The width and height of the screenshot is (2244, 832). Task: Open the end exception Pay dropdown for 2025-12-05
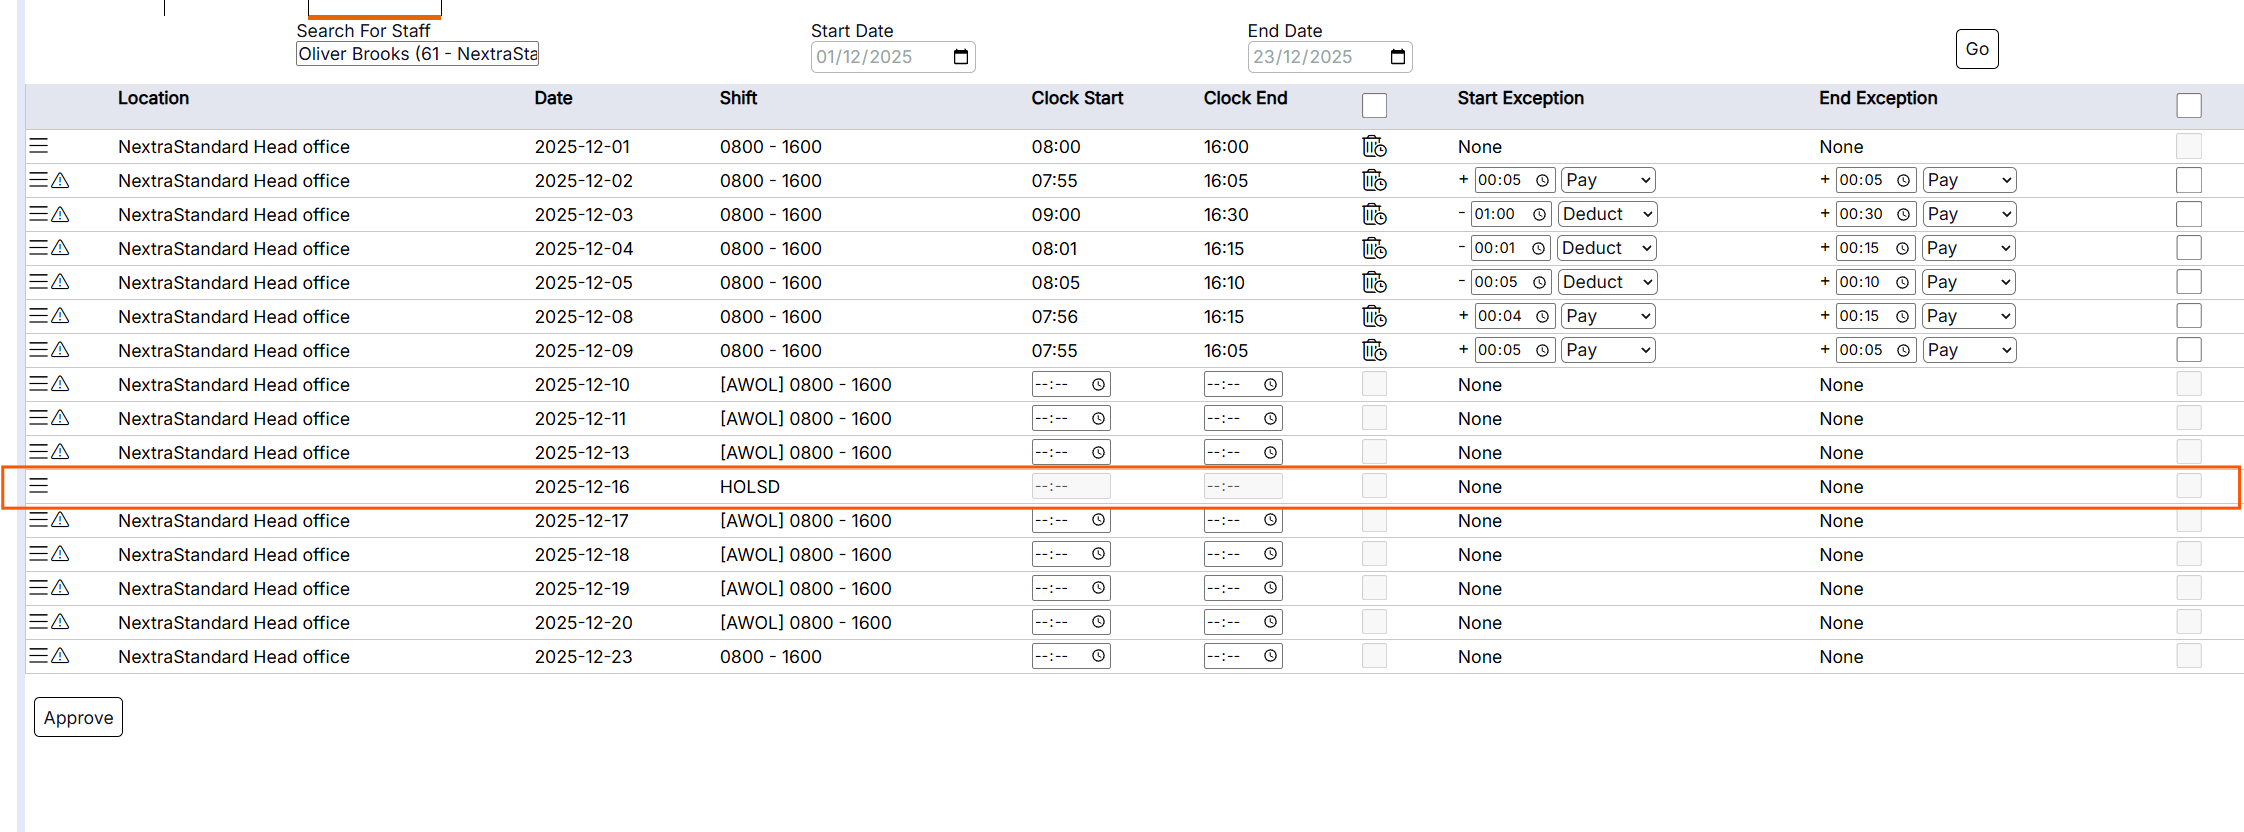pyautogui.click(x=1969, y=282)
